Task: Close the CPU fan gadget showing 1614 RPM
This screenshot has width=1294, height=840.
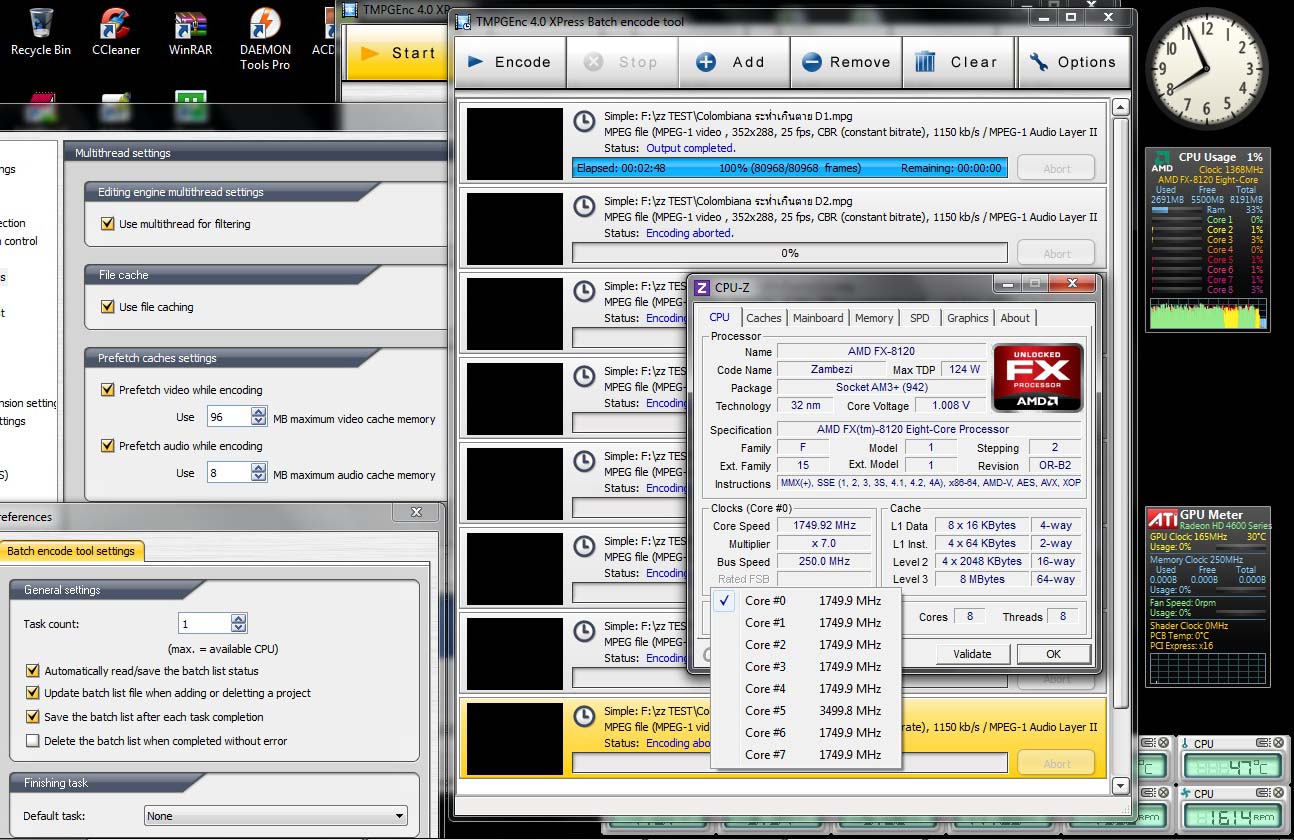Action: [1277, 793]
